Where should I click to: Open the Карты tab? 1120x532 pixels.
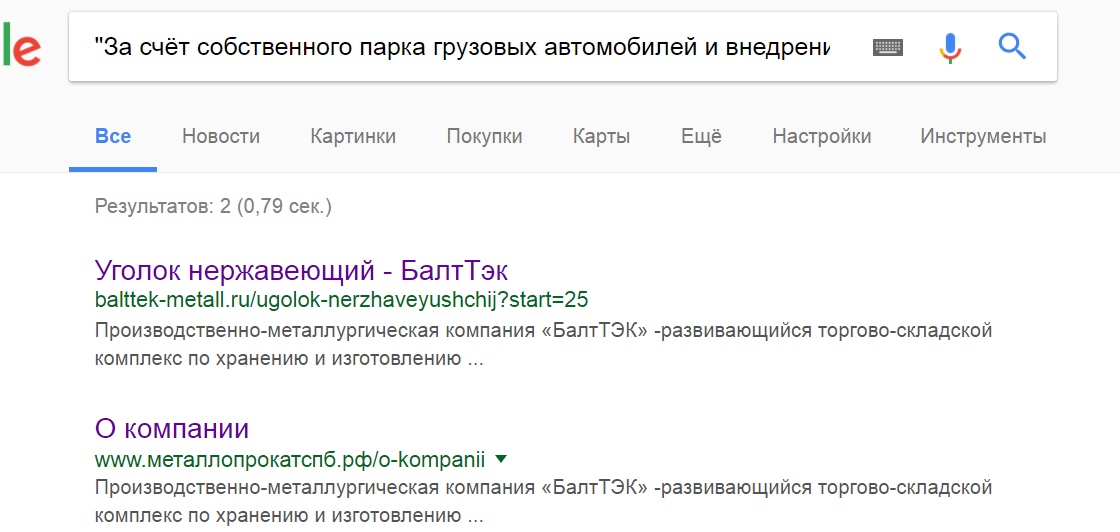tap(601, 137)
